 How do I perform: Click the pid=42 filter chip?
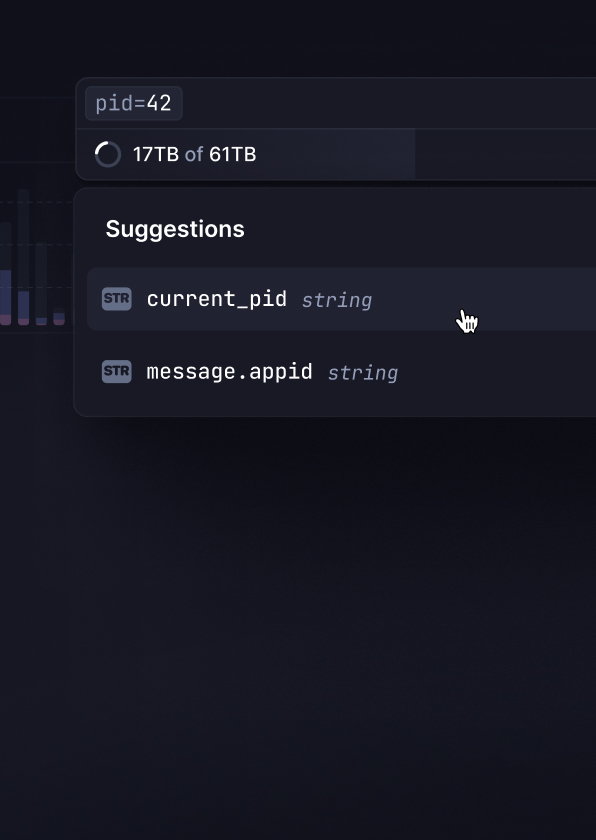point(134,103)
